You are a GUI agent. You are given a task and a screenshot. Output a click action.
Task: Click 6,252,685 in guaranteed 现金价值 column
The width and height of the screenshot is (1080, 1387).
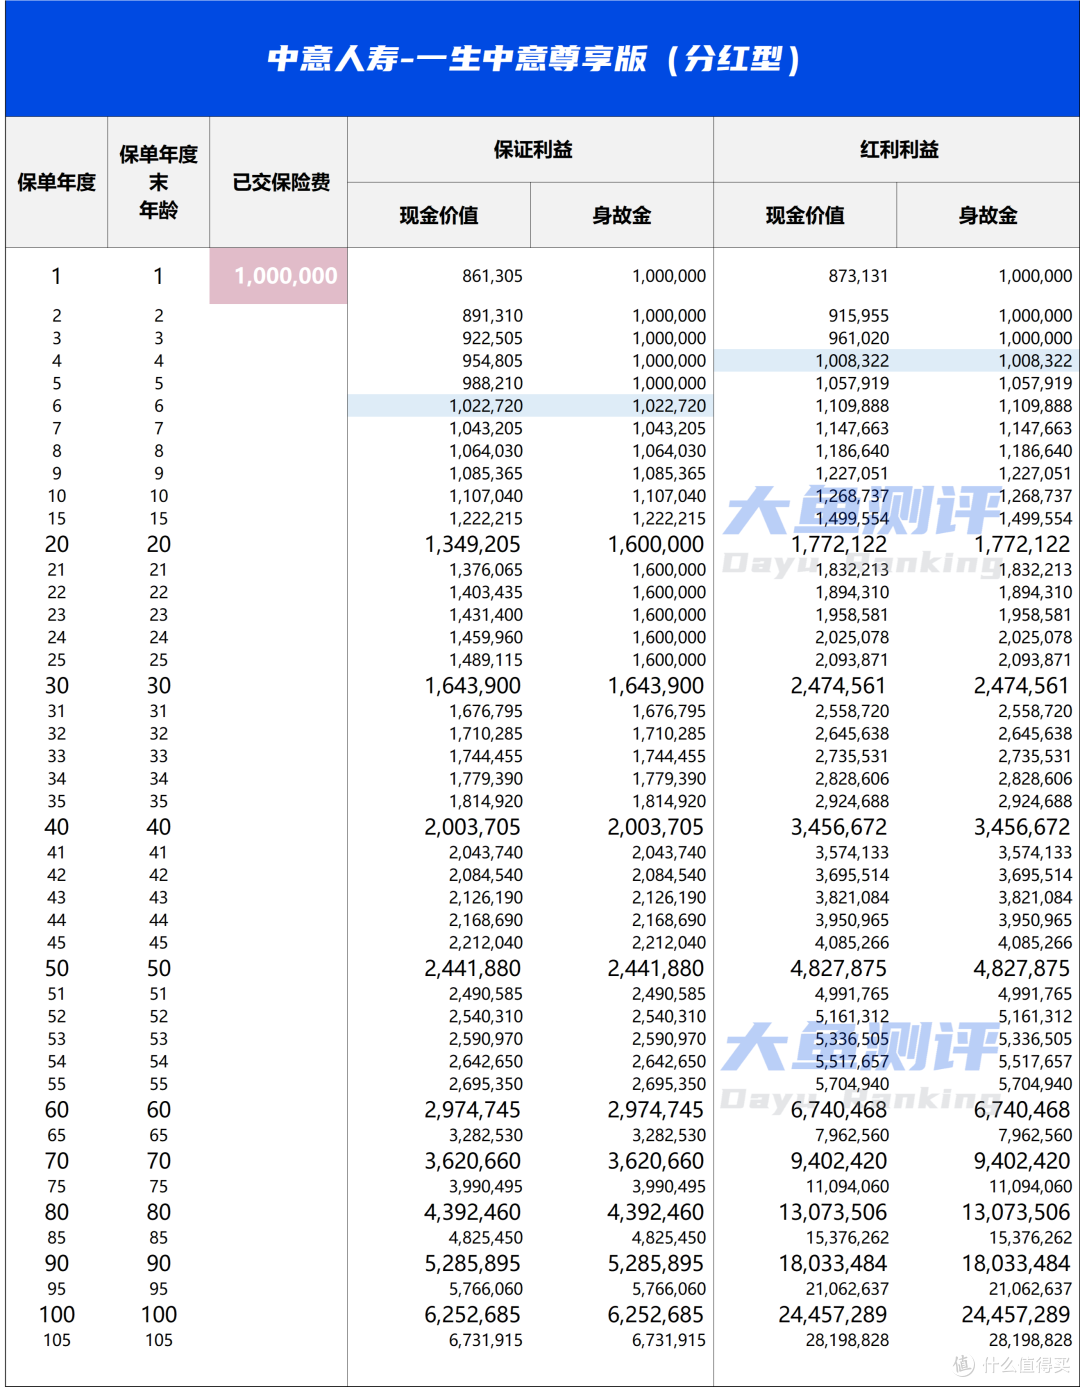tap(472, 1315)
